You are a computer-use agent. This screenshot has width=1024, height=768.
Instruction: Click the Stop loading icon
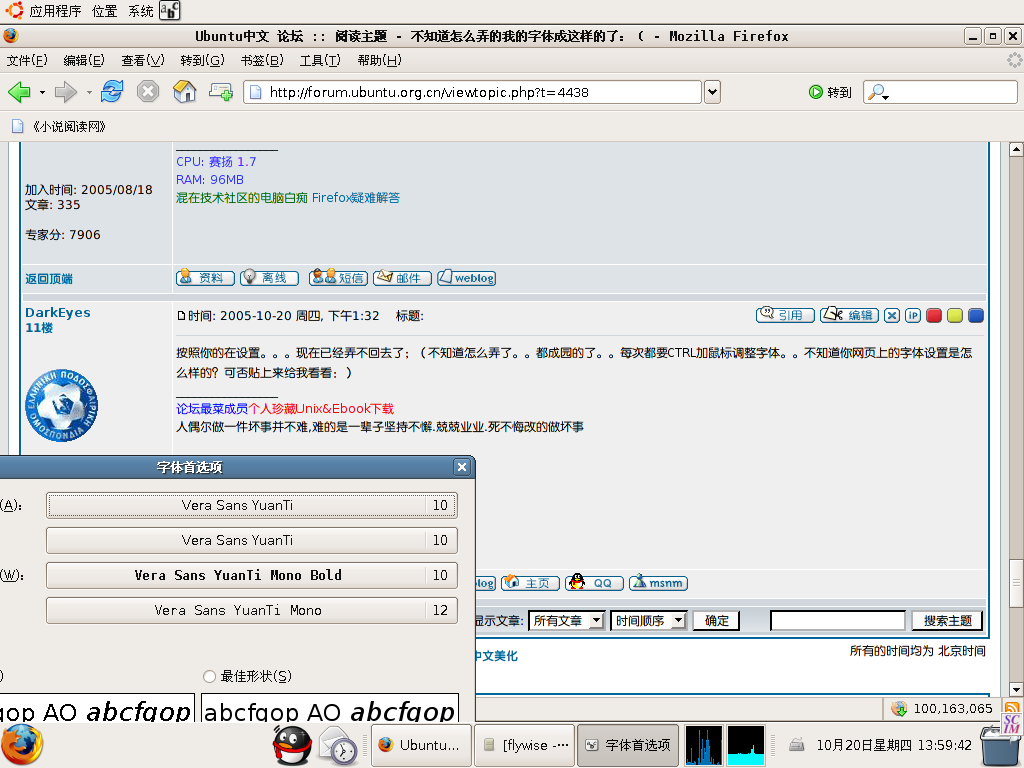click(148, 91)
